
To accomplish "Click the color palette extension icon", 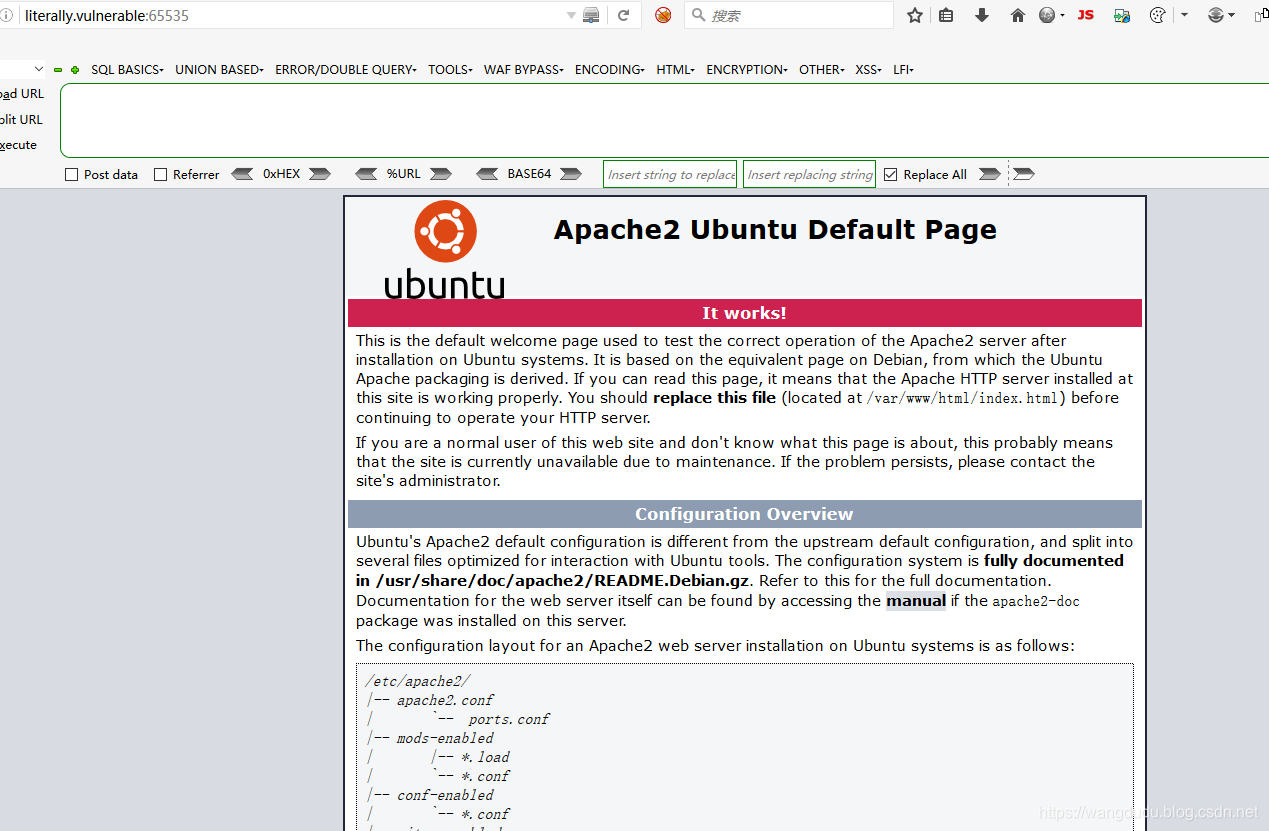I will (1158, 15).
